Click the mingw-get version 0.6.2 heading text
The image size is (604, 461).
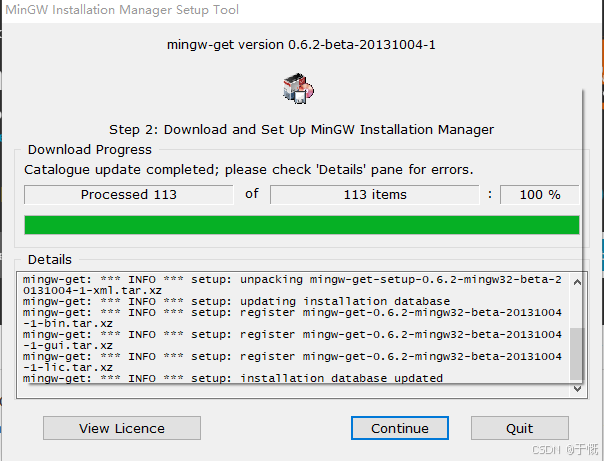(x=302, y=45)
